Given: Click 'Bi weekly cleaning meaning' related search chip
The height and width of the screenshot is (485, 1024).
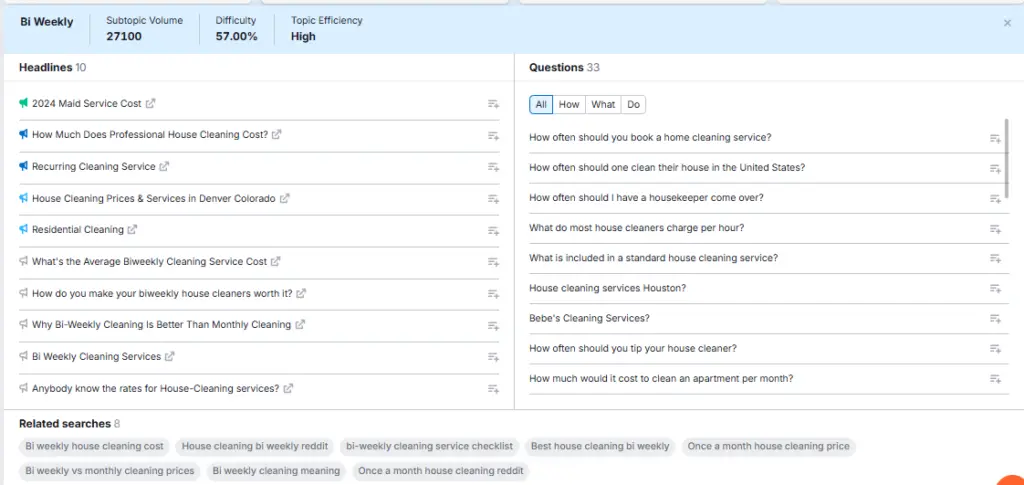Looking at the screenshot, I should (276, 471).
